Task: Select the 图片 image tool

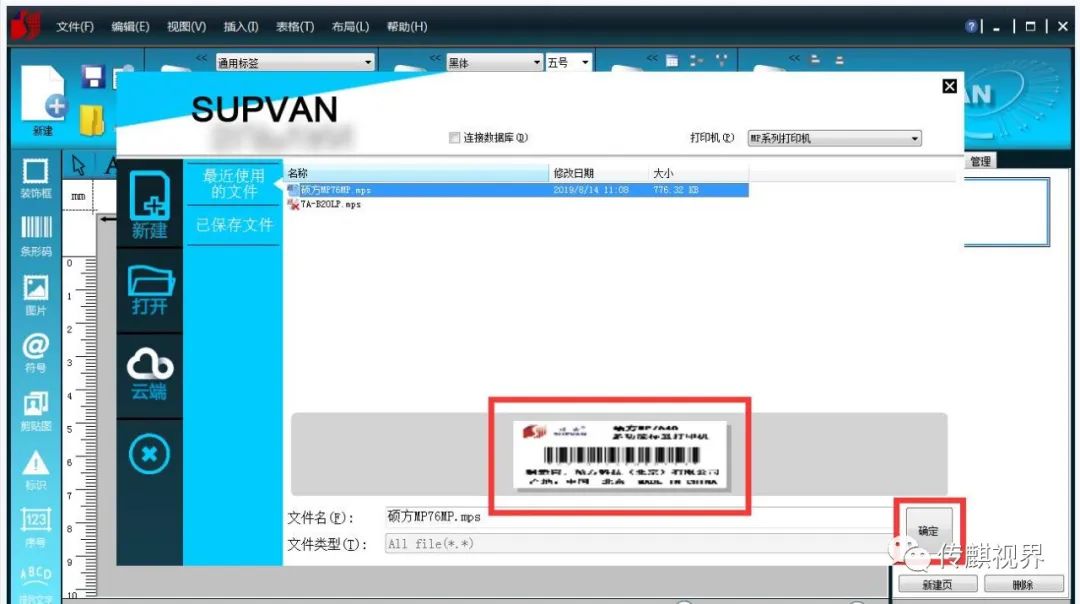Action: click(36, 294)
